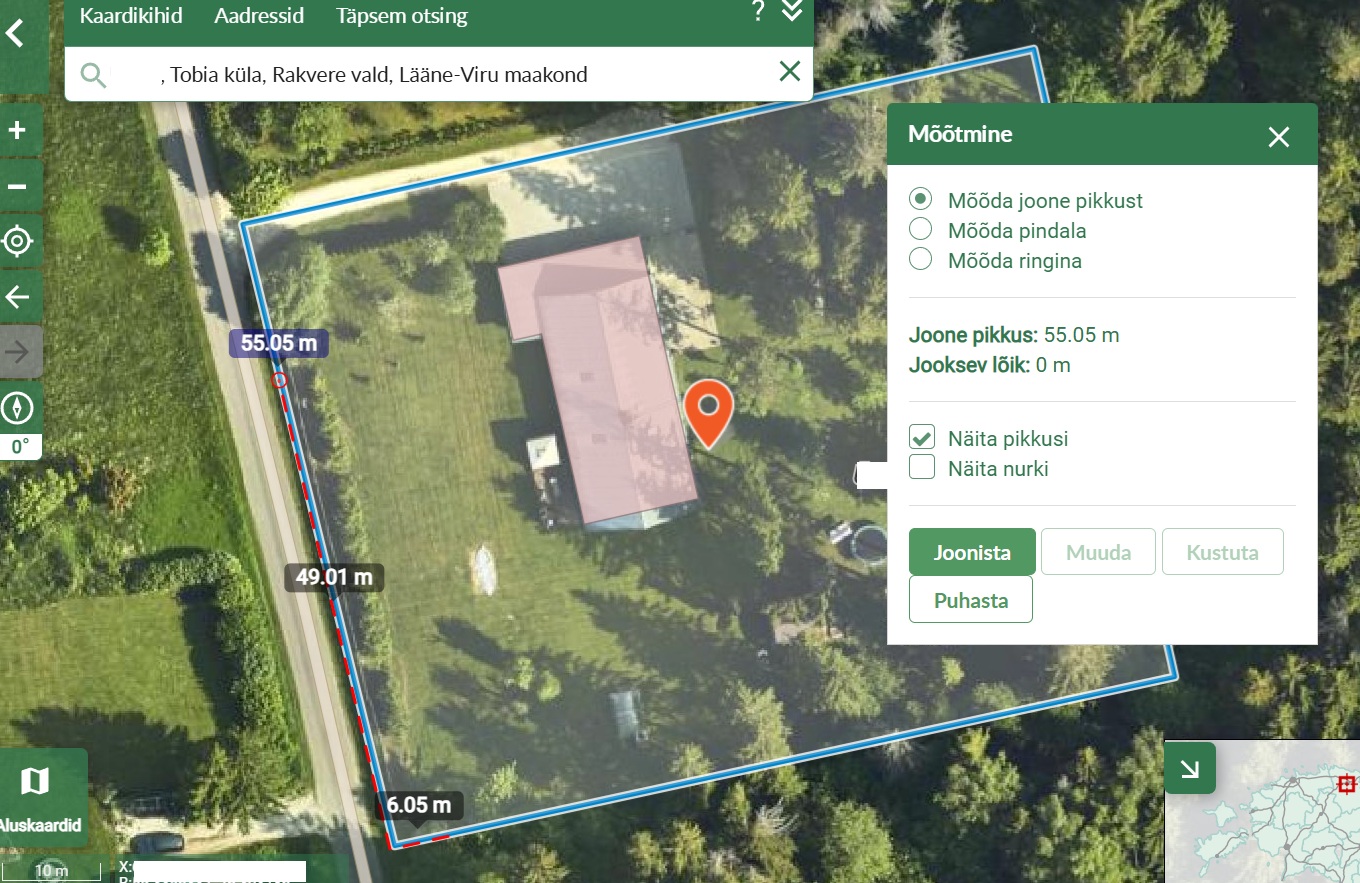The height and width of the screenshot is (883, 1360).
Task: Expand the search panel double chevron
Action: pyautogui.click(x=792, y=12)
